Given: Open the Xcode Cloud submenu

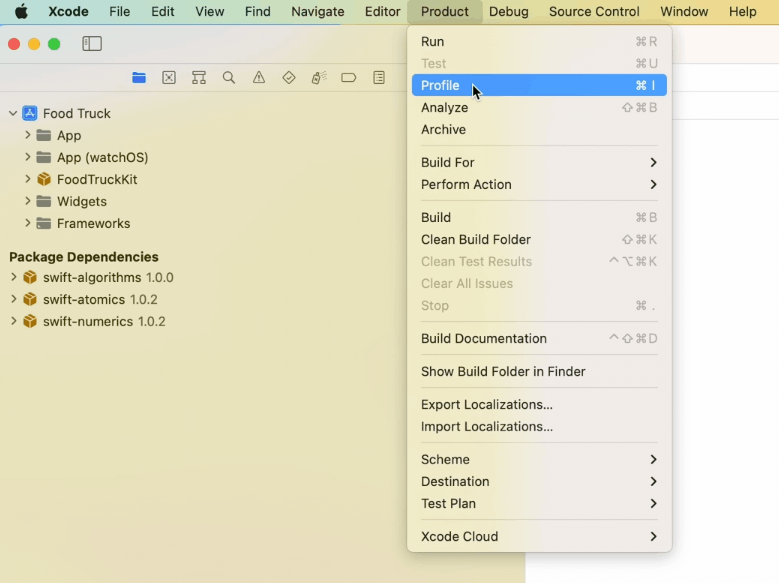Looking at the screenshot, I should pos(539,537).
